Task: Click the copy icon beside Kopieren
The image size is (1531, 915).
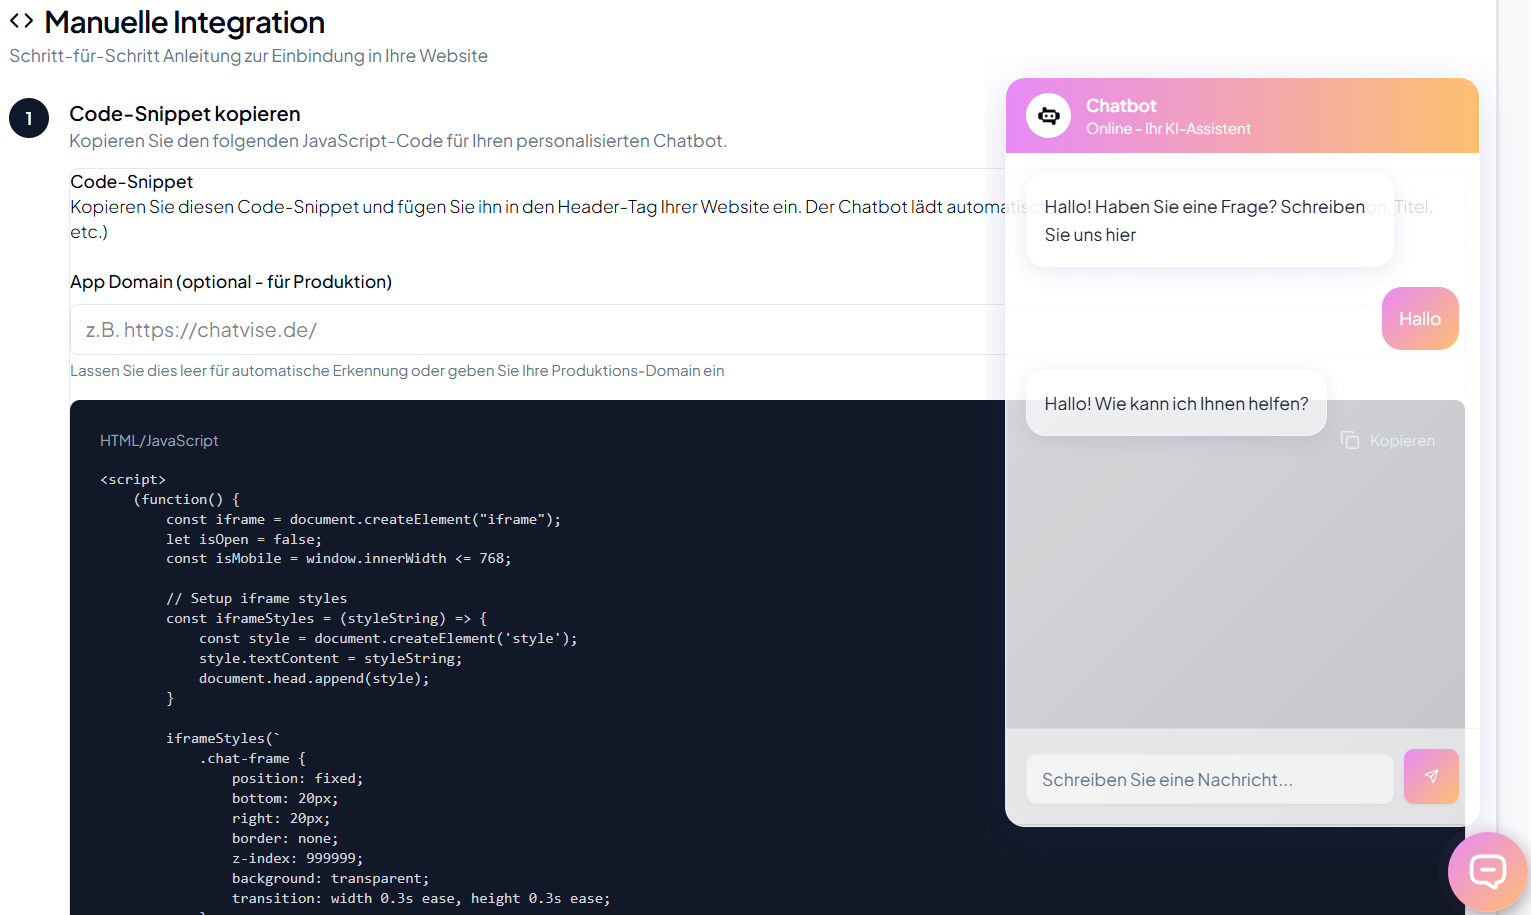Action: tap(1350, 441)
